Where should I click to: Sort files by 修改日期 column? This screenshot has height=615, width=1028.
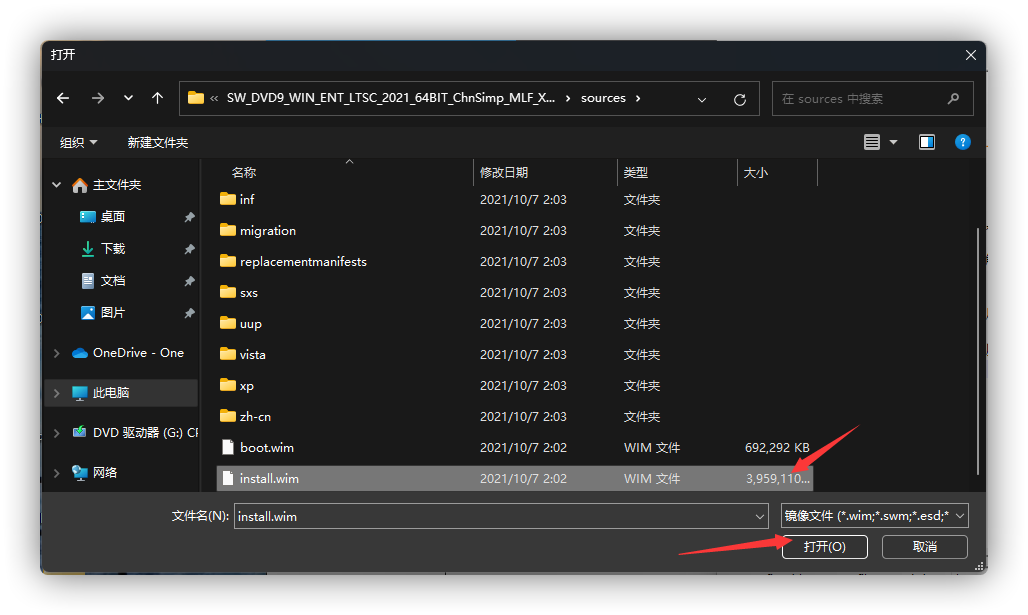(x=504, y=172)
